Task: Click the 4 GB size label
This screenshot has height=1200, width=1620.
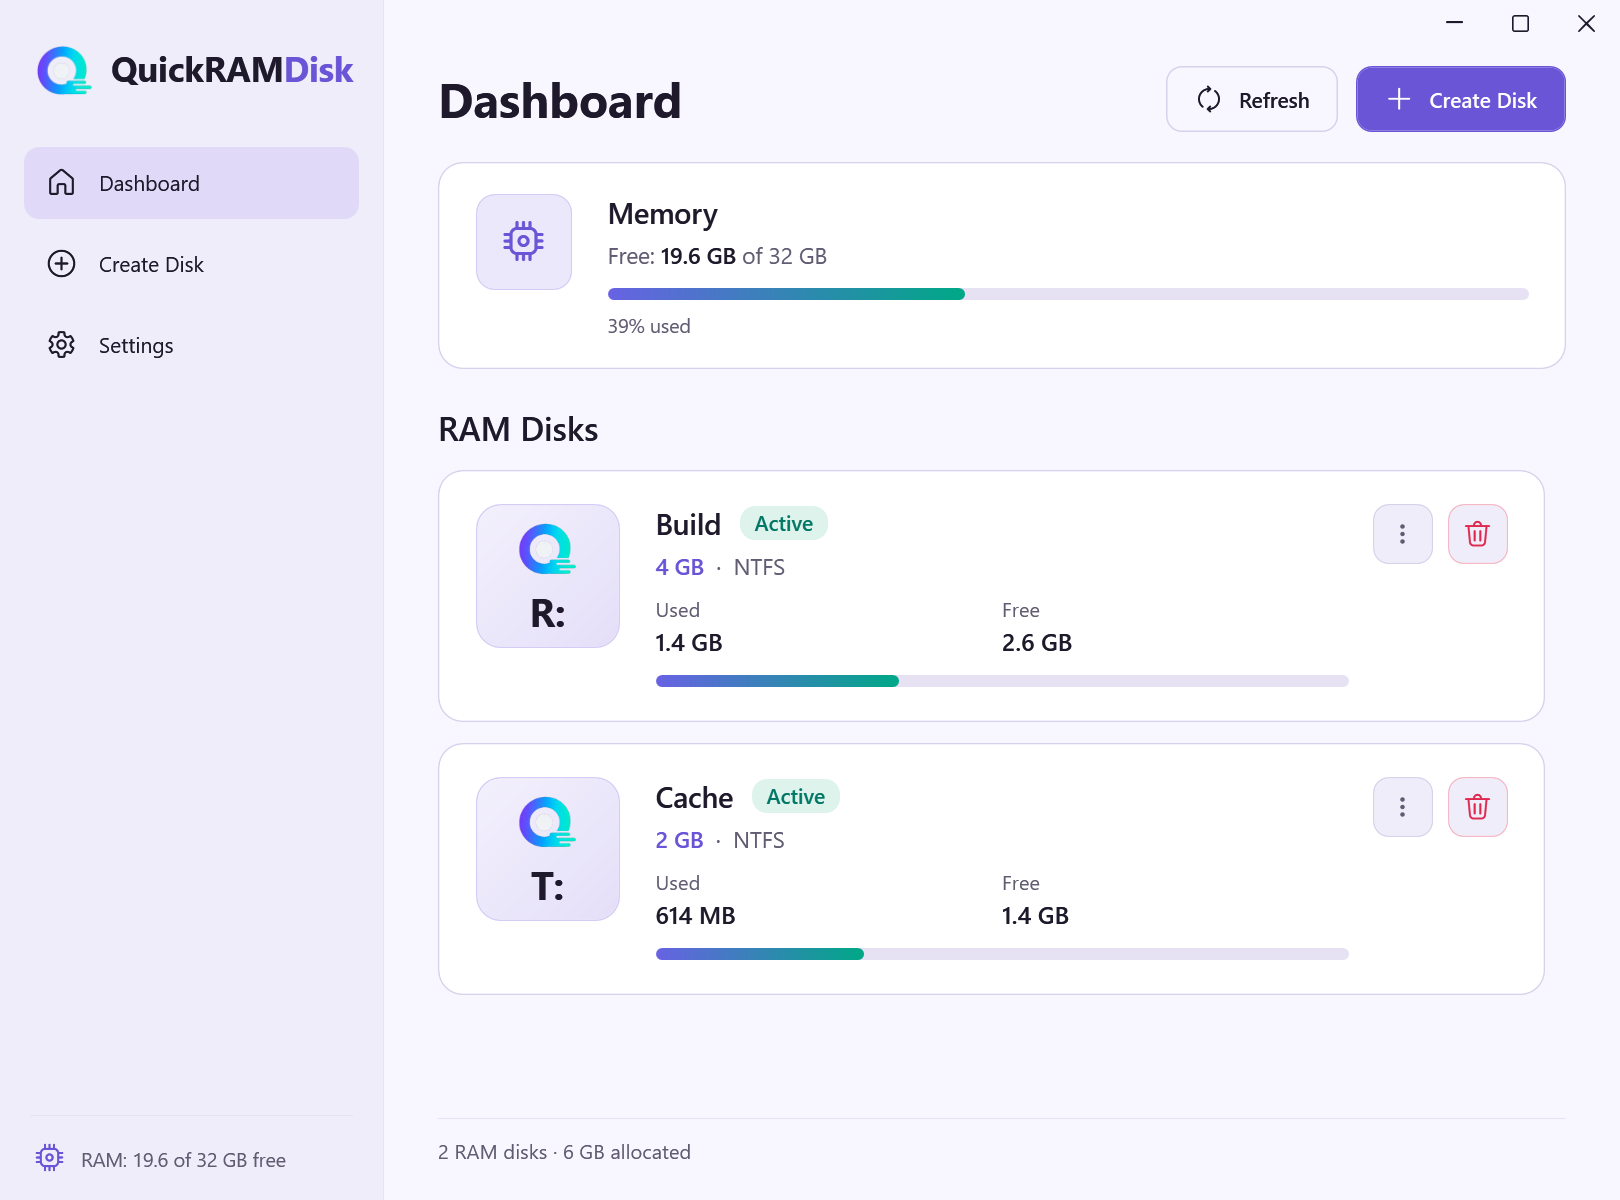Action: click(680, 567)
